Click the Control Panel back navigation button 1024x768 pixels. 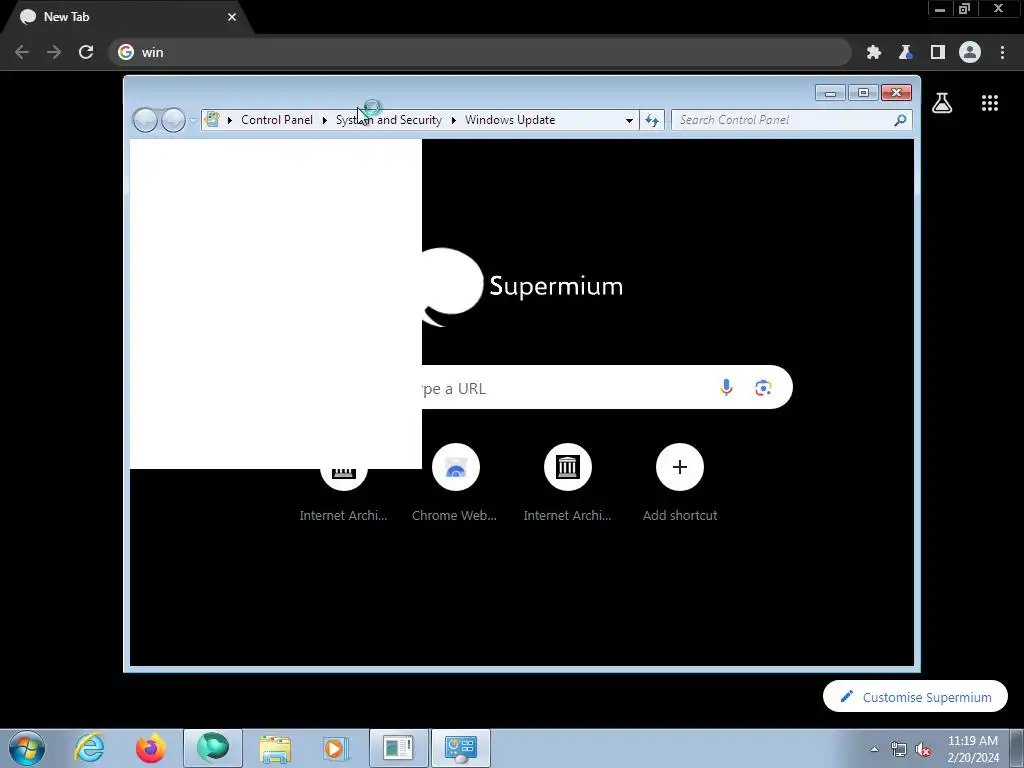pos(145,120)
